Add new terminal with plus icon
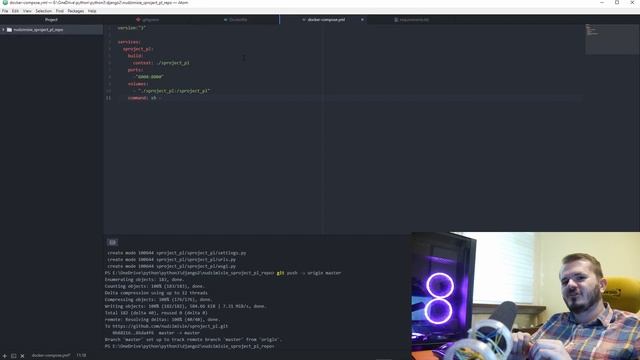Image resolution: width=640 pixels, height=360 pixels. tap(4, 356)
